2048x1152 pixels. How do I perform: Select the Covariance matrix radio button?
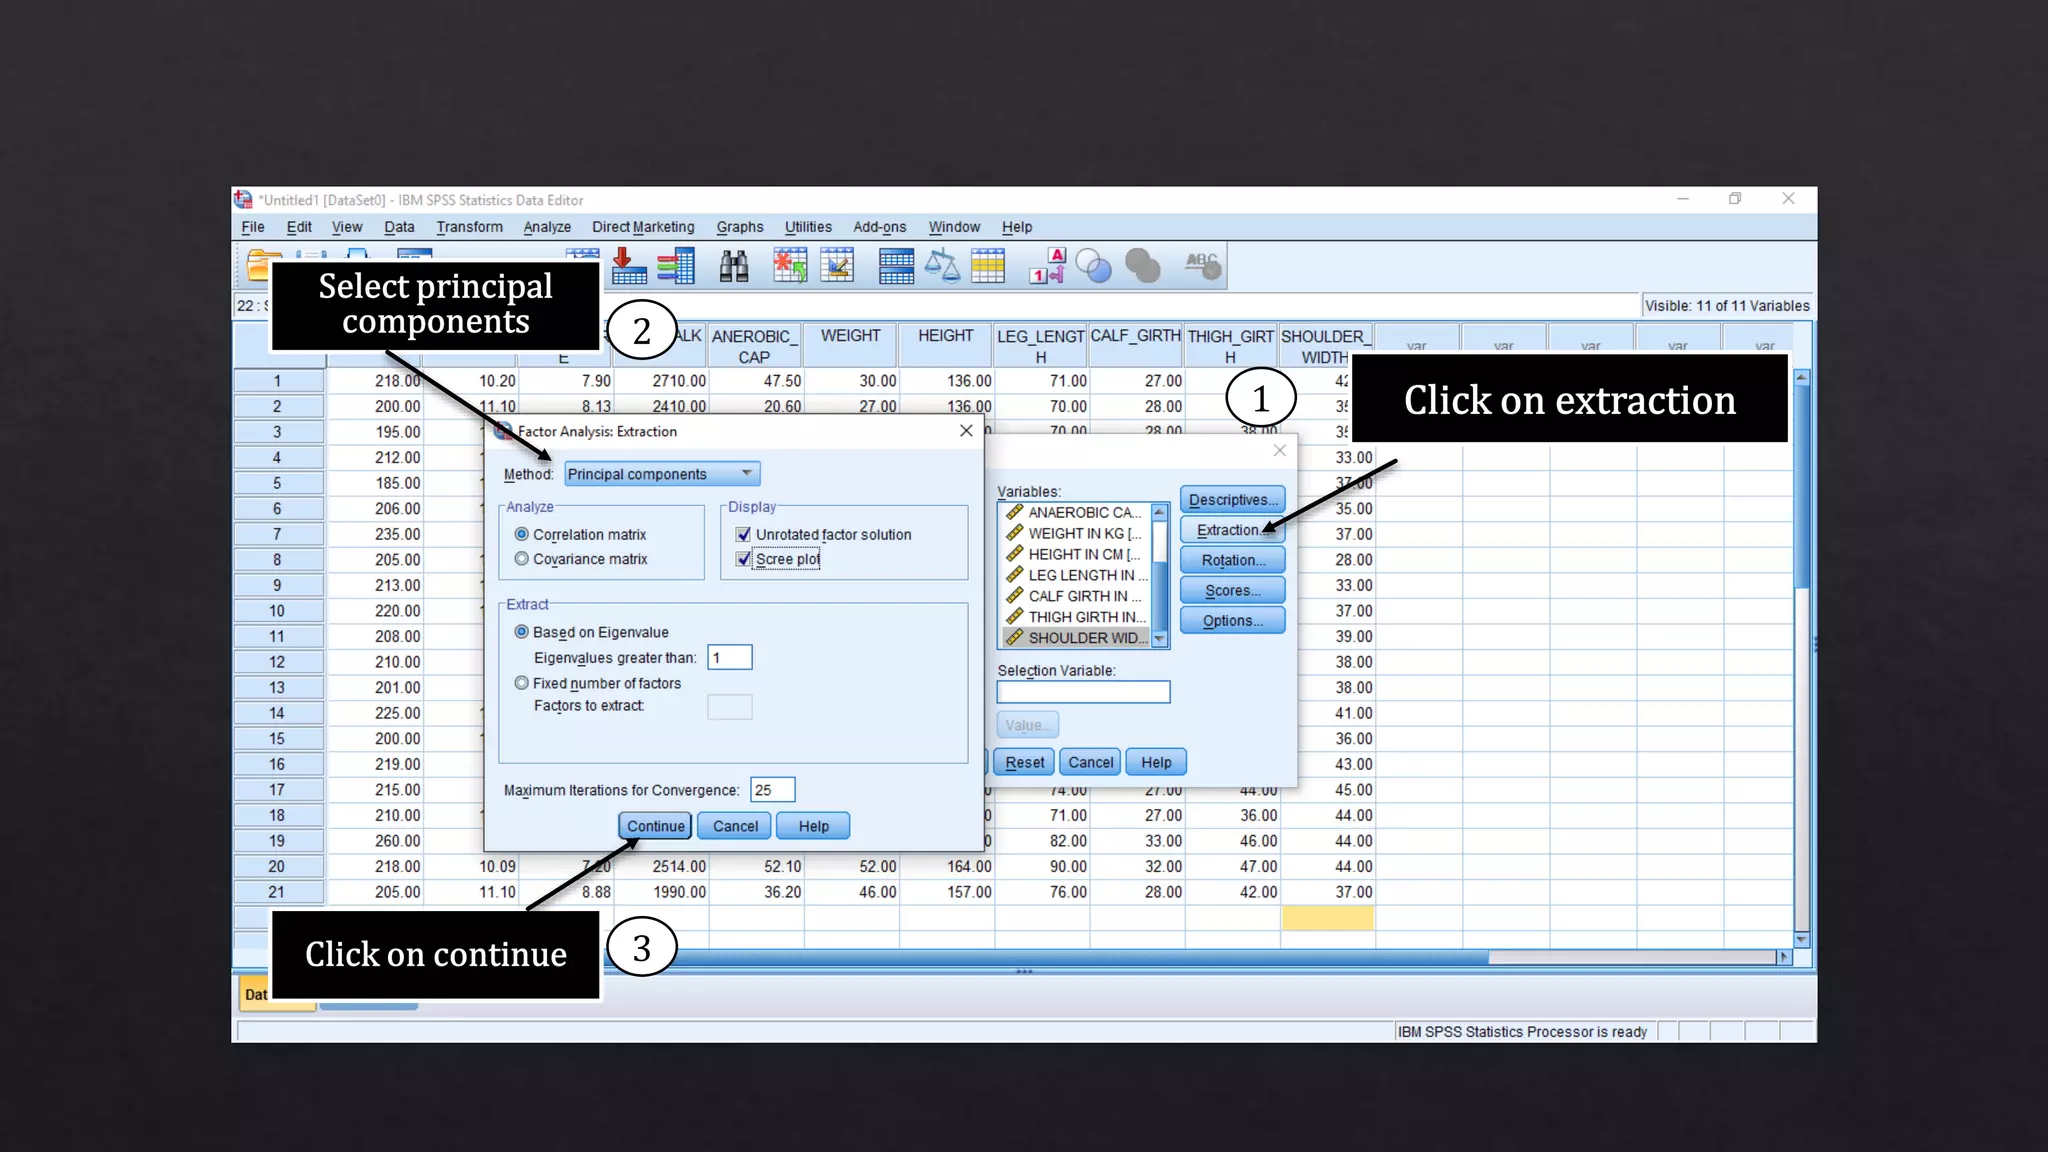click(x=522, y=559)
